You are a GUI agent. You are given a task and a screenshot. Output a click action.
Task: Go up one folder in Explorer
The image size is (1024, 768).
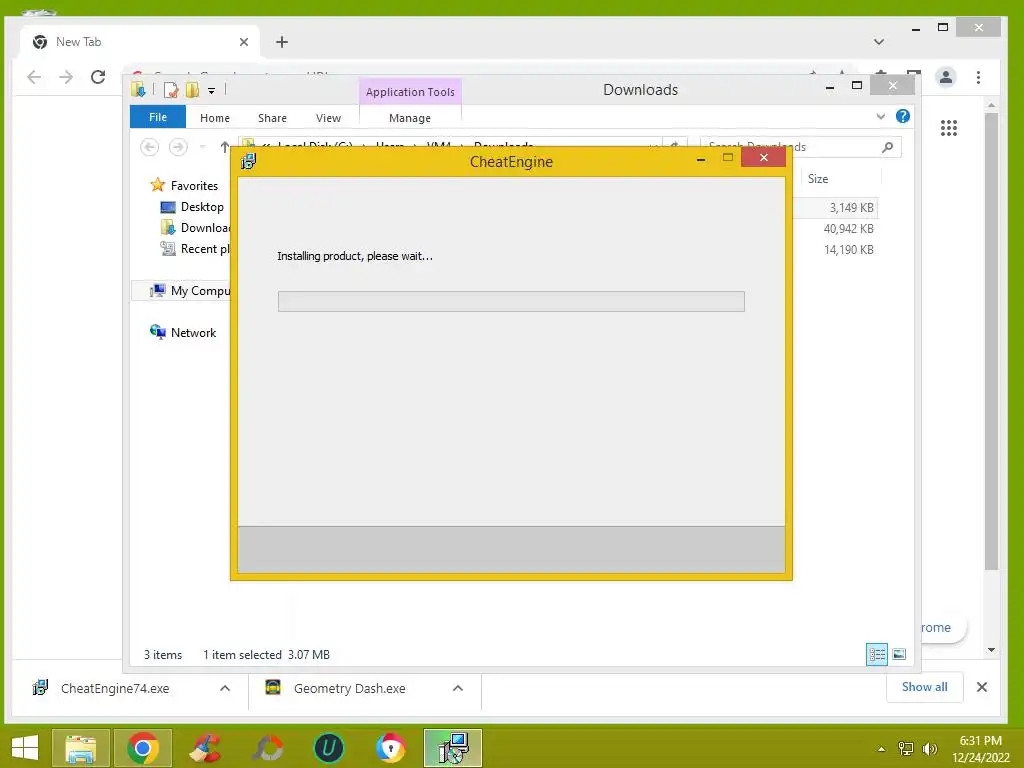225,147
